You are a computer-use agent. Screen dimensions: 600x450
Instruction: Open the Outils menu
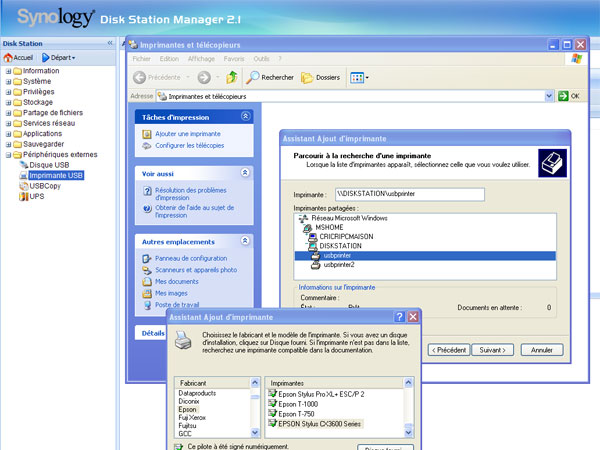[x=261, y=59]
